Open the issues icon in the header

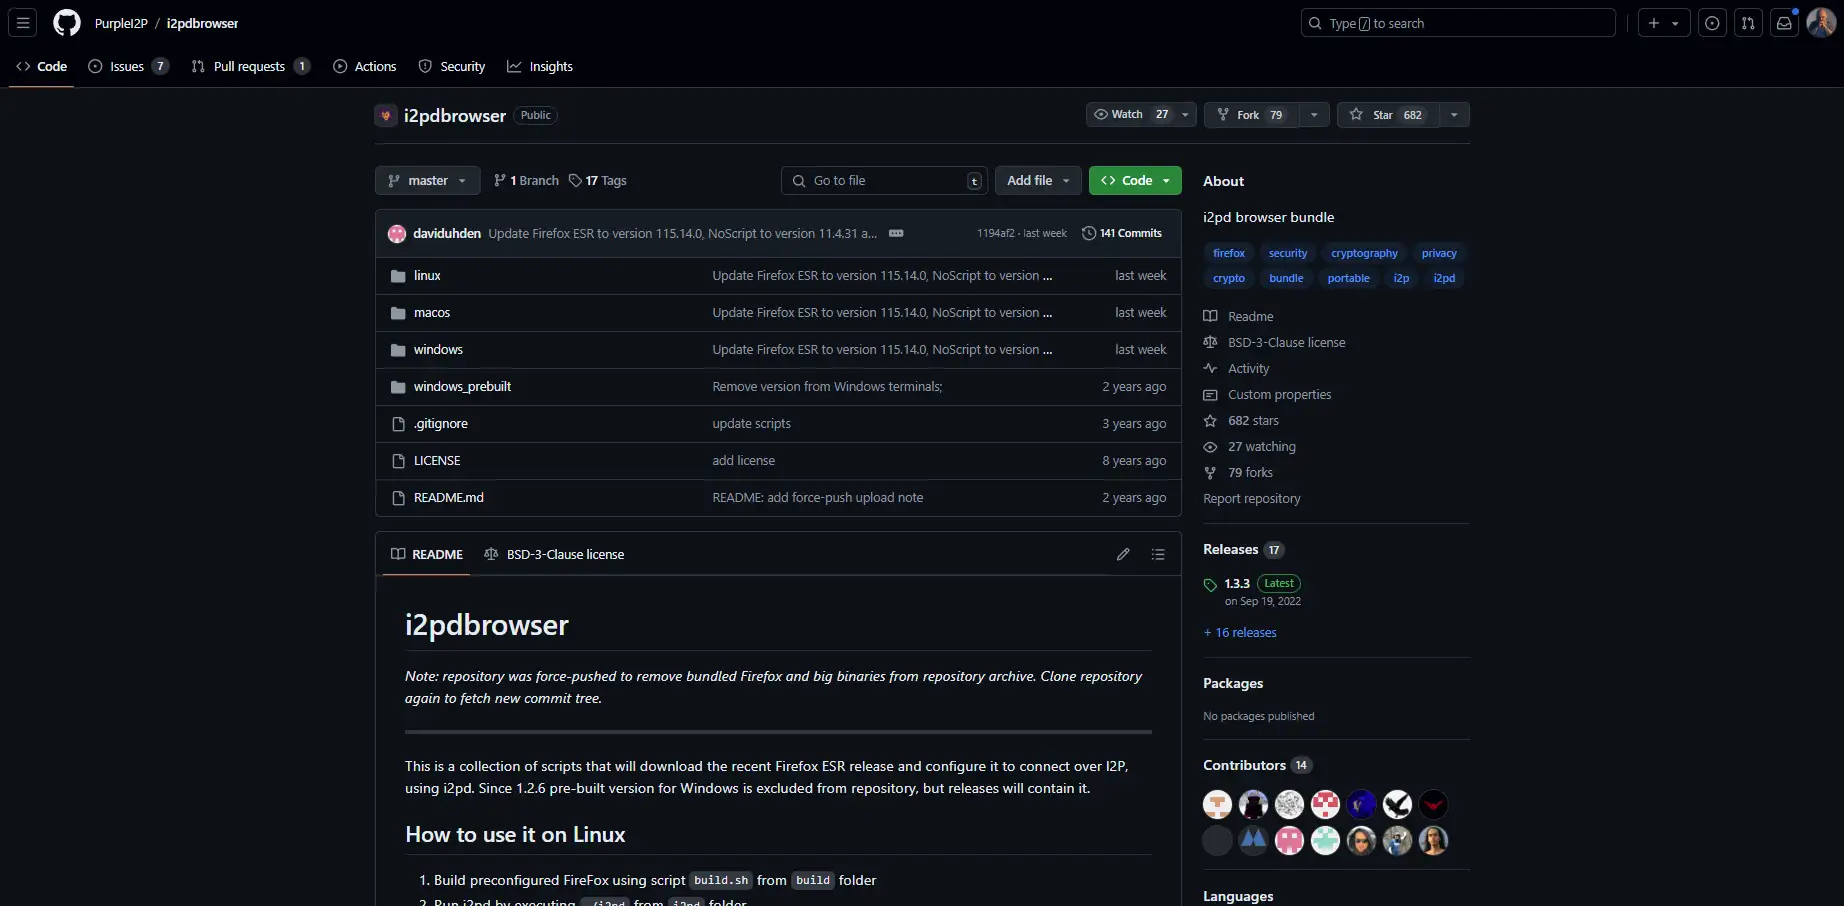1712,23
